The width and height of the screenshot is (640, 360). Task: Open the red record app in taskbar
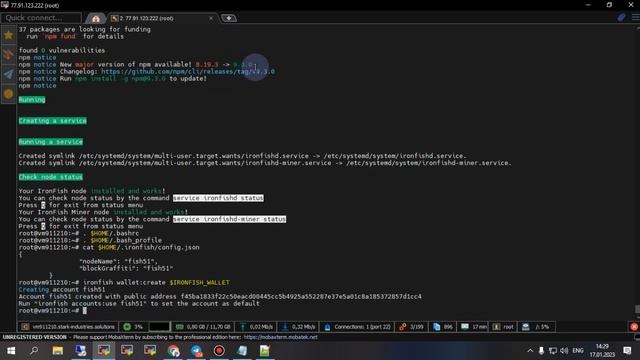[x=219, y=351]
